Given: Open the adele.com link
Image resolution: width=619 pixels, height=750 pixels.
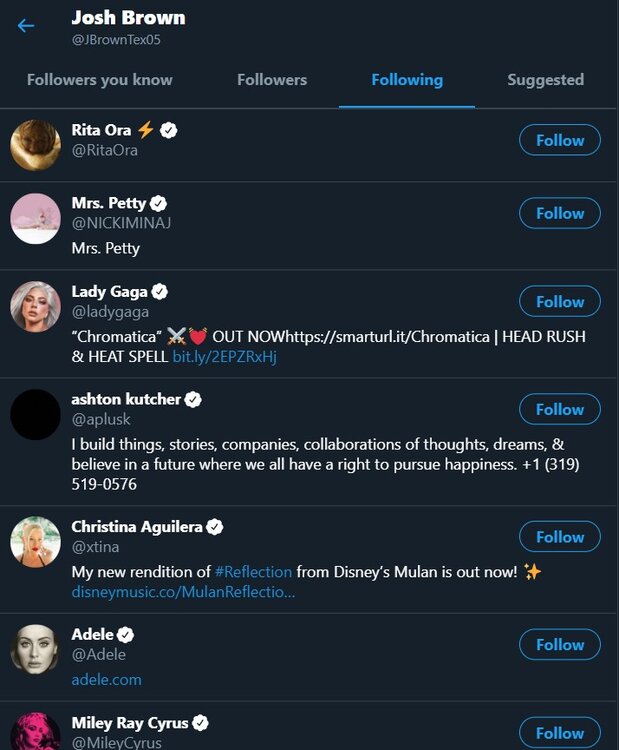Looking at the screenshot, I should point(106,679).
